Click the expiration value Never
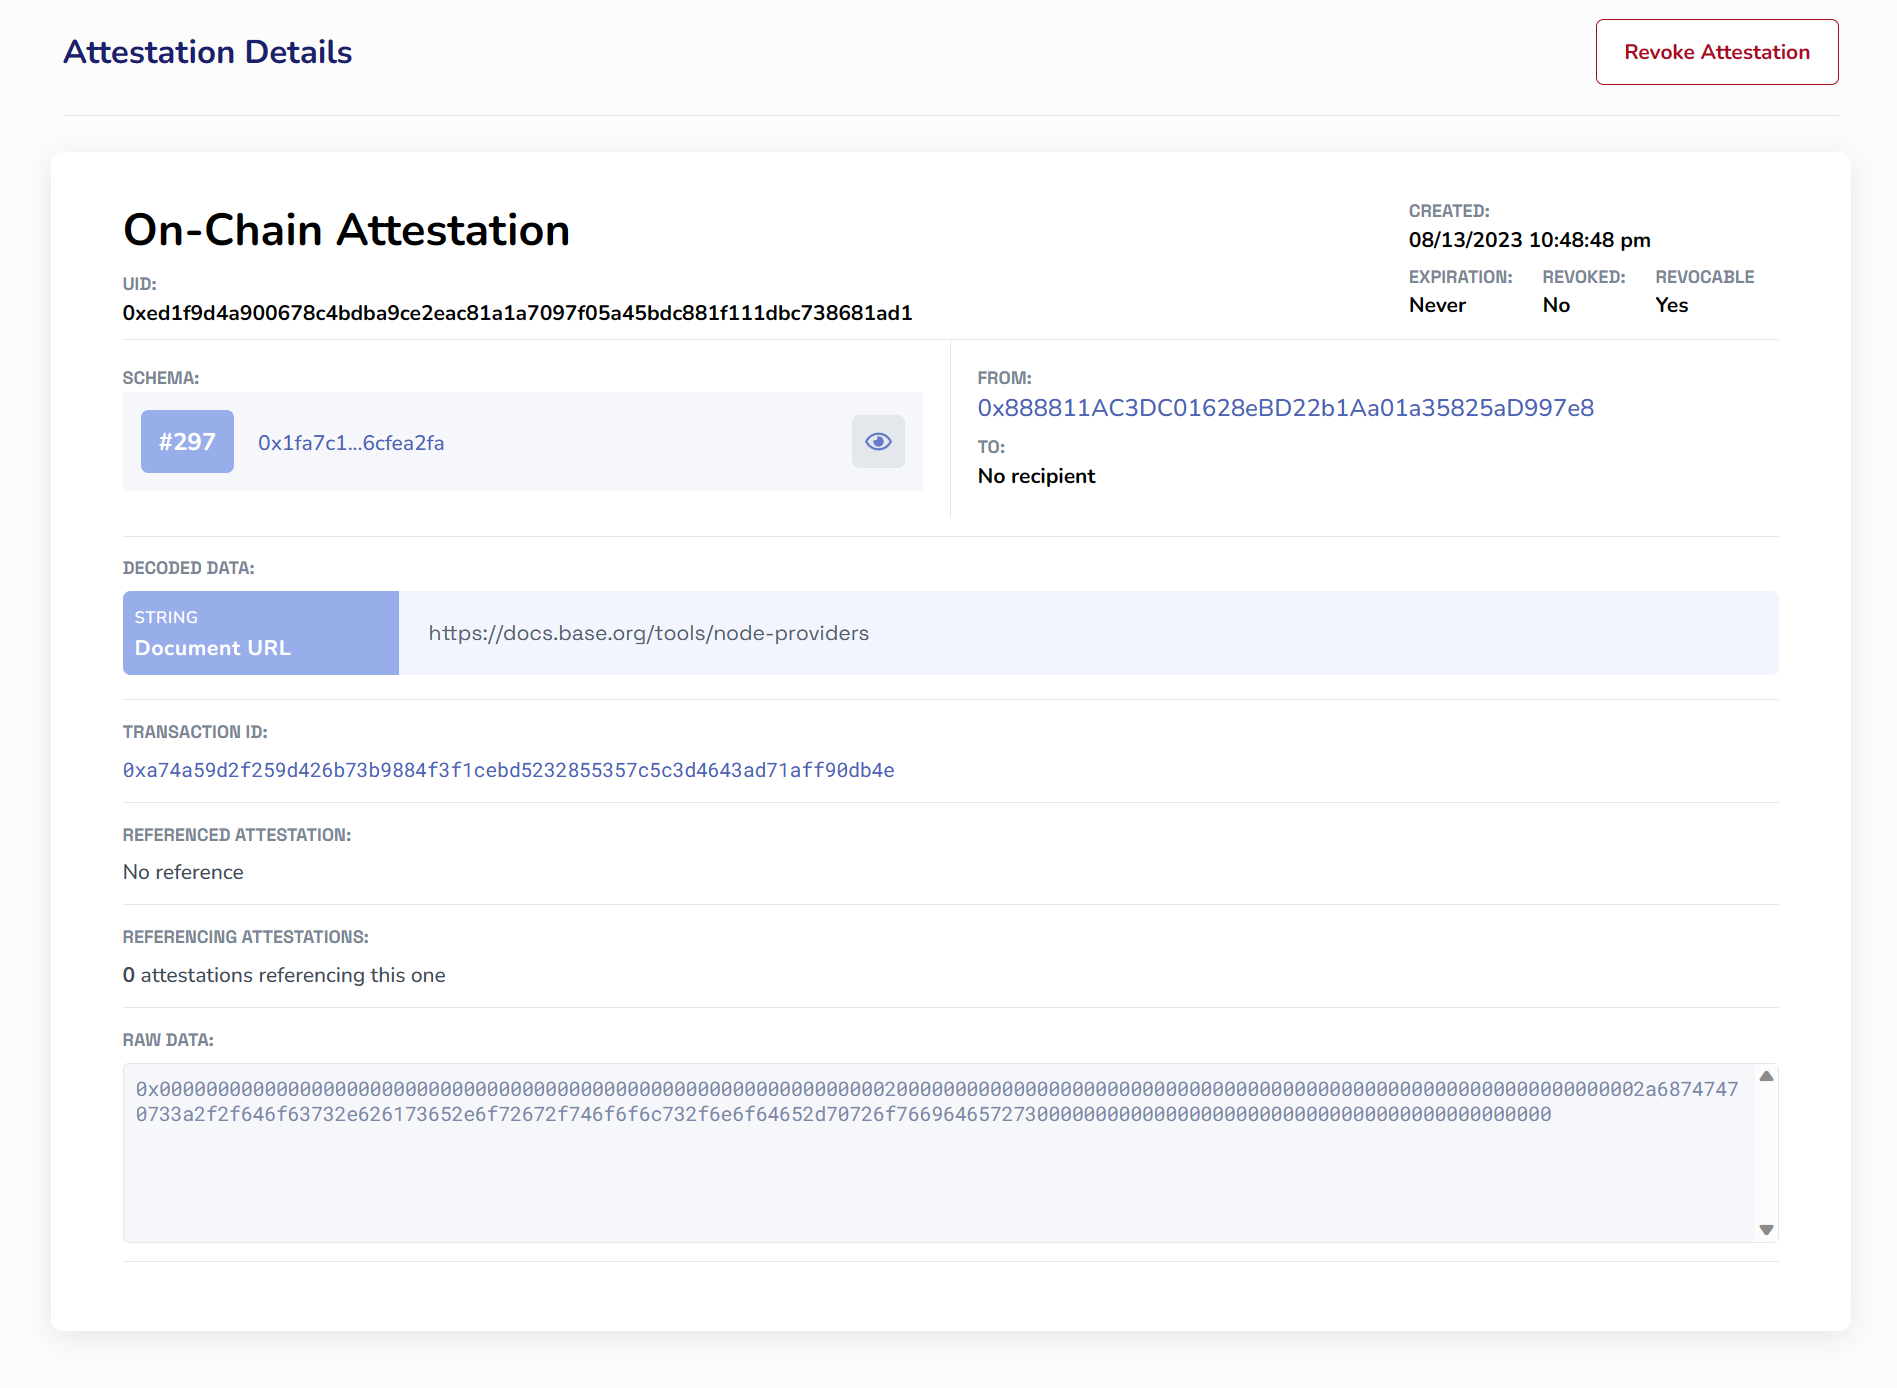This screenshot has width=1897, height=1388. tap(1437, 305)
